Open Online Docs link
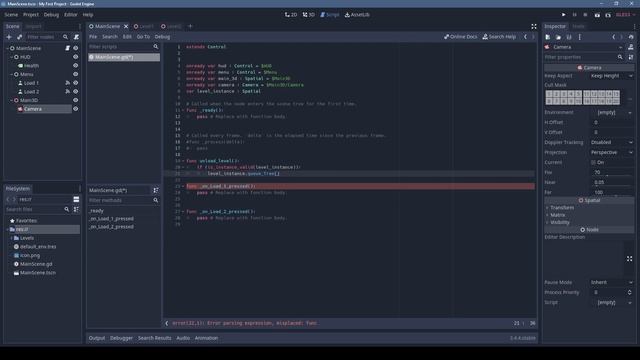The width and height of the screenshot is (640, 360). (460, 37)
